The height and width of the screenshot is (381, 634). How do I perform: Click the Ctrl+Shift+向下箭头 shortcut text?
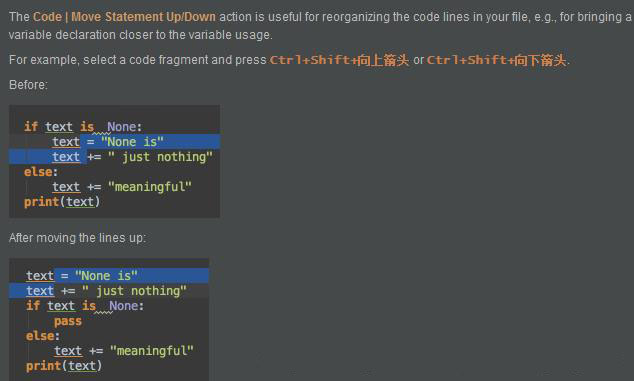(x=497, y=60)
